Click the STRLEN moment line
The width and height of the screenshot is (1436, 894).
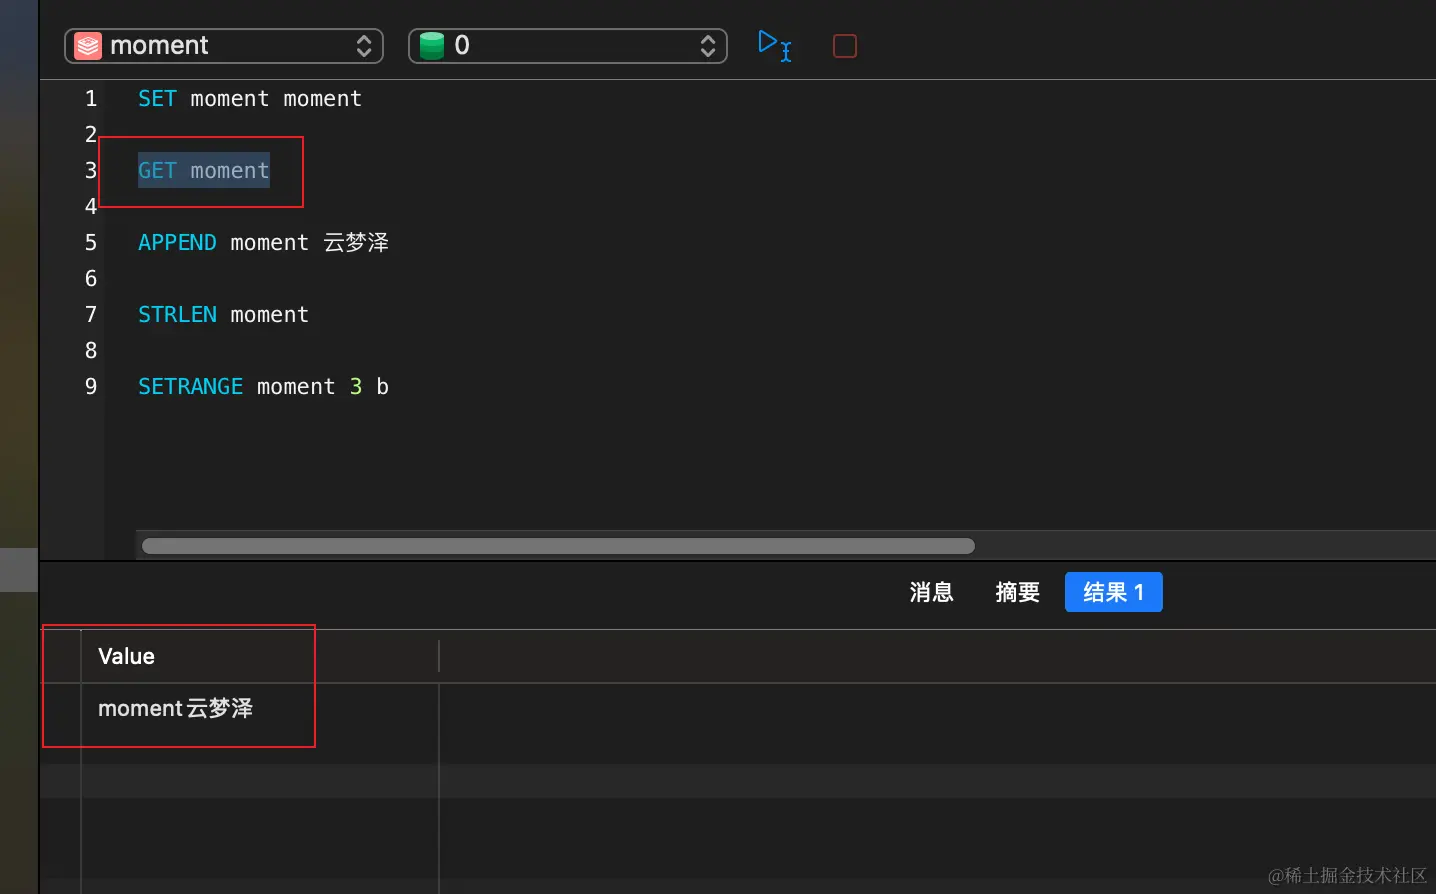(223, 314)
